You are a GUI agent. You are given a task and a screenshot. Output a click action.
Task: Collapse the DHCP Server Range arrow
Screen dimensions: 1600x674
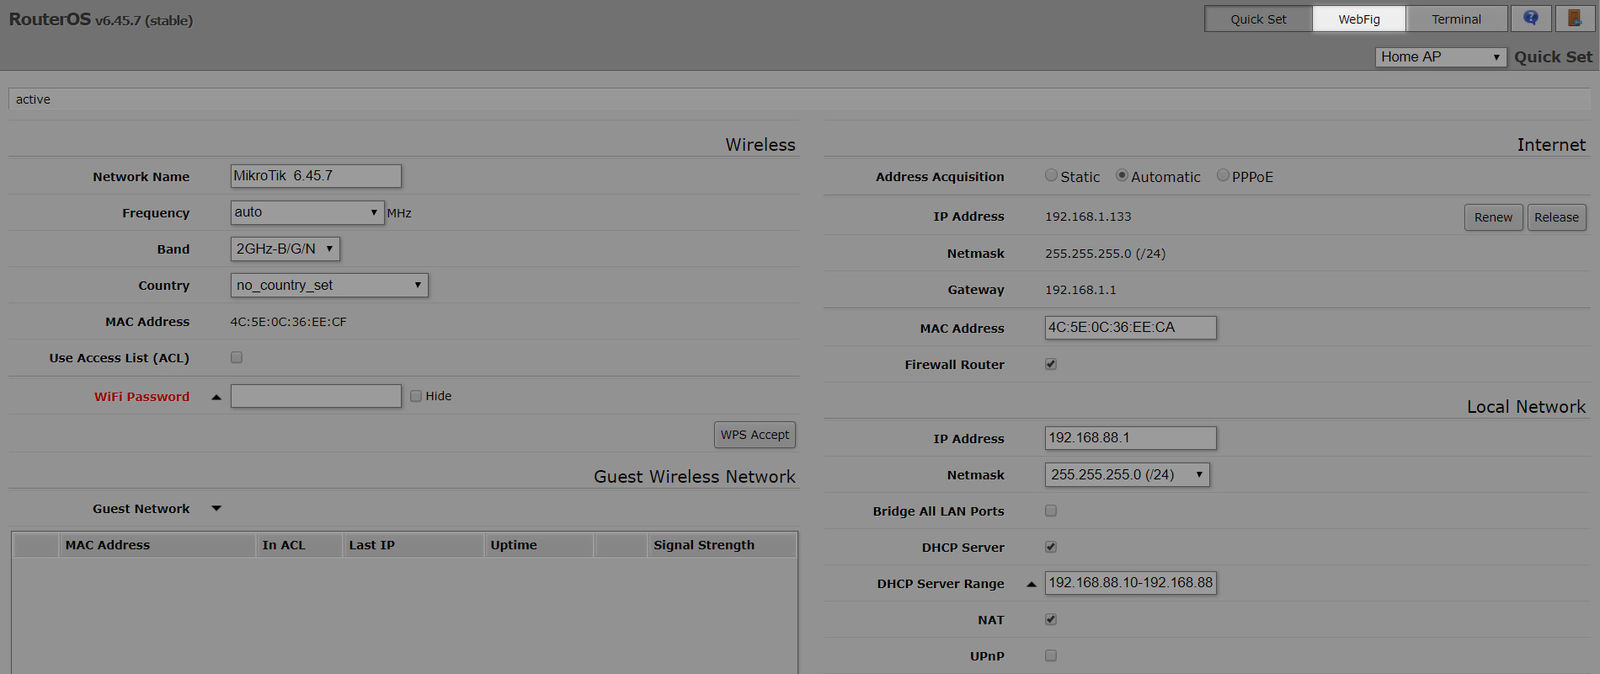coord(1031,584)
